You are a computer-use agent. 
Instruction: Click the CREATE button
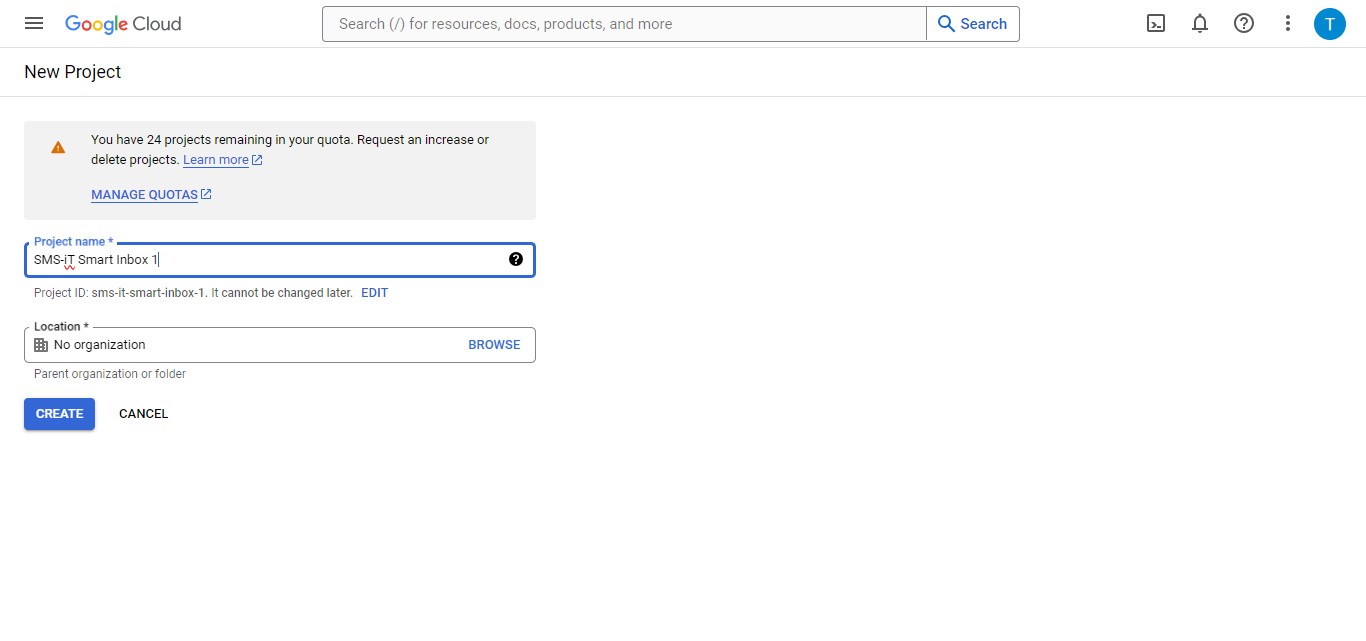click(x=59, y=413)
